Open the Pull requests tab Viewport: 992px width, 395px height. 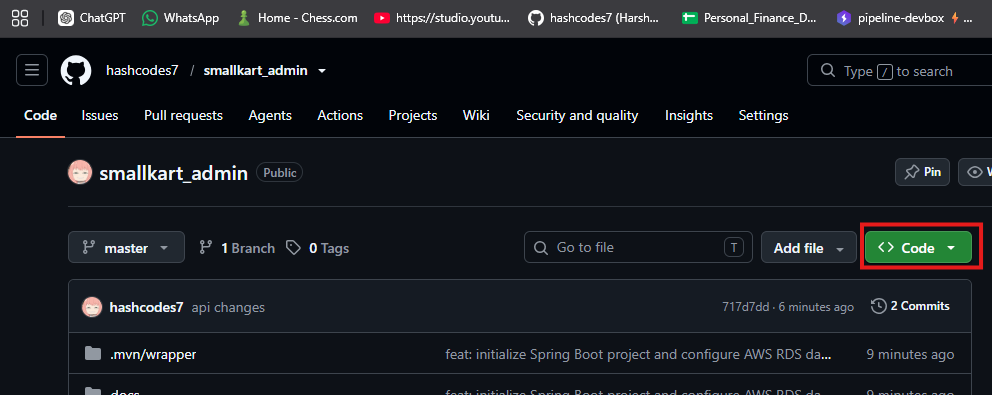pos(183,116)
